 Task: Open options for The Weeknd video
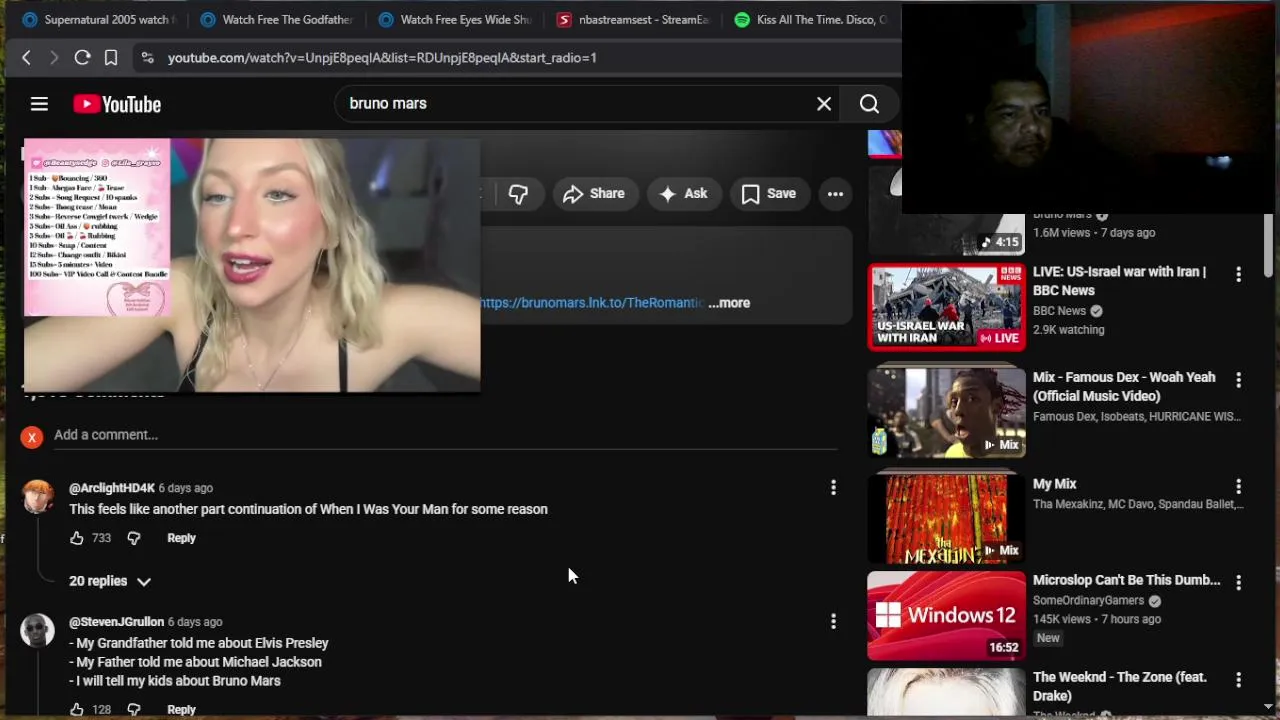coord(1238,680)
